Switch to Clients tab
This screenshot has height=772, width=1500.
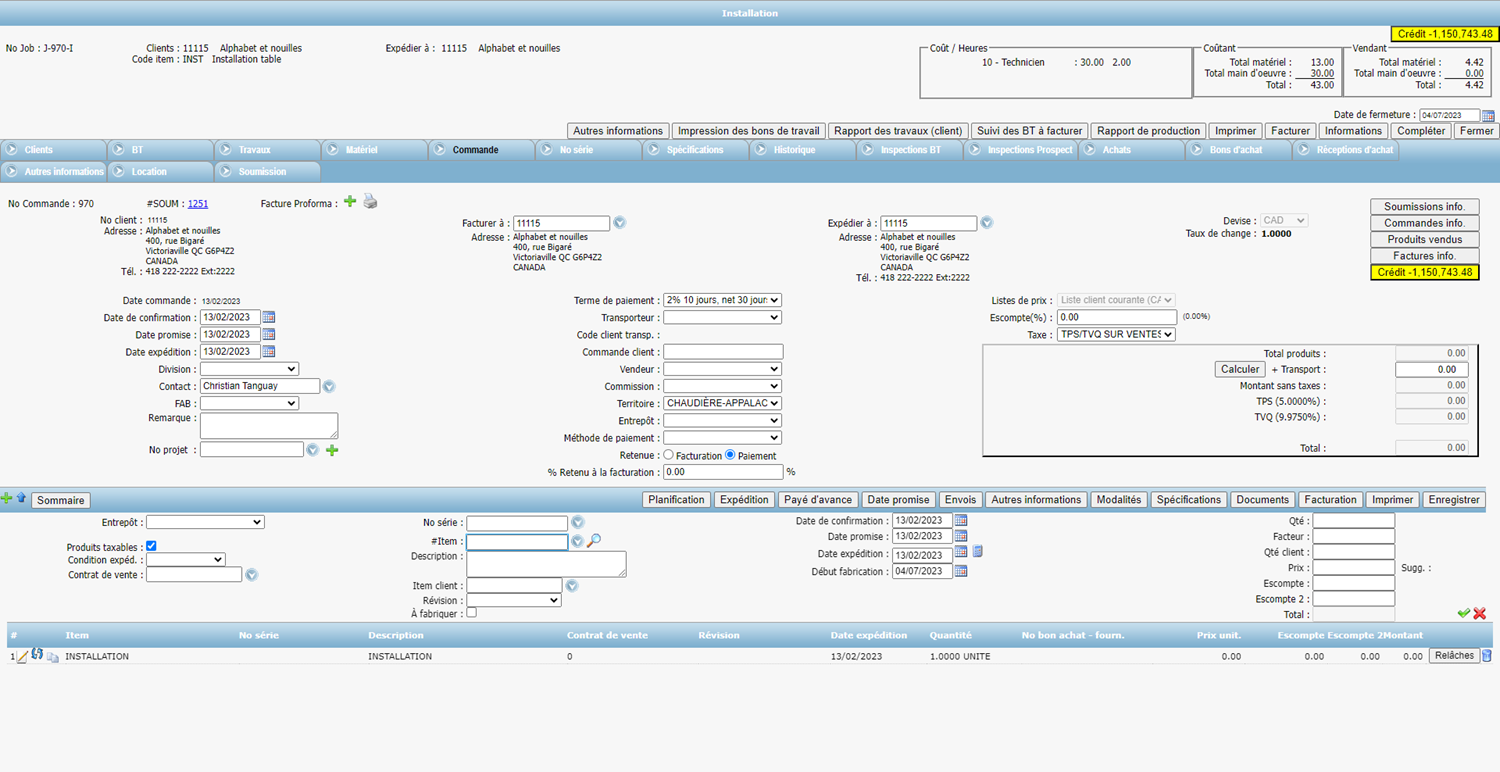pyautogui.click(x=53, y=150)
